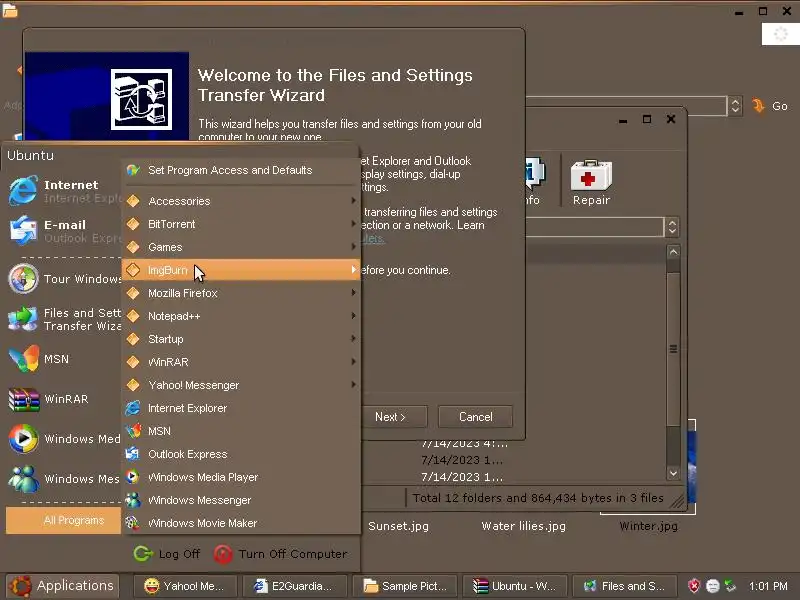Expand the ImgBurn program group
Screen dimensions: 800x600
coord(240,270)
